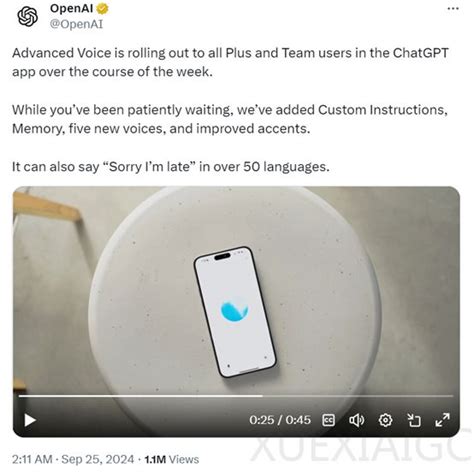This screenshot has width=474, height=472.
Task: Play the video with the play button
Action: (30, 420)
